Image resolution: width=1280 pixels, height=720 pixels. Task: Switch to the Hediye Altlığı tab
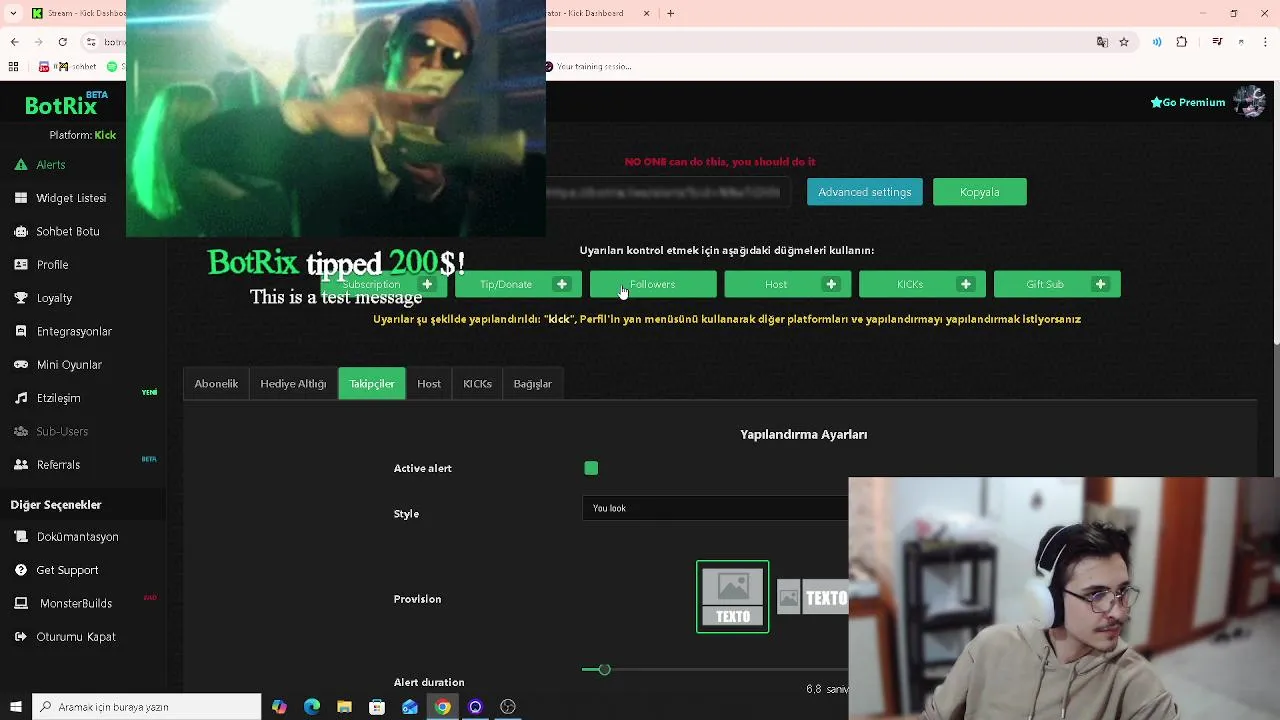[293, 384]
